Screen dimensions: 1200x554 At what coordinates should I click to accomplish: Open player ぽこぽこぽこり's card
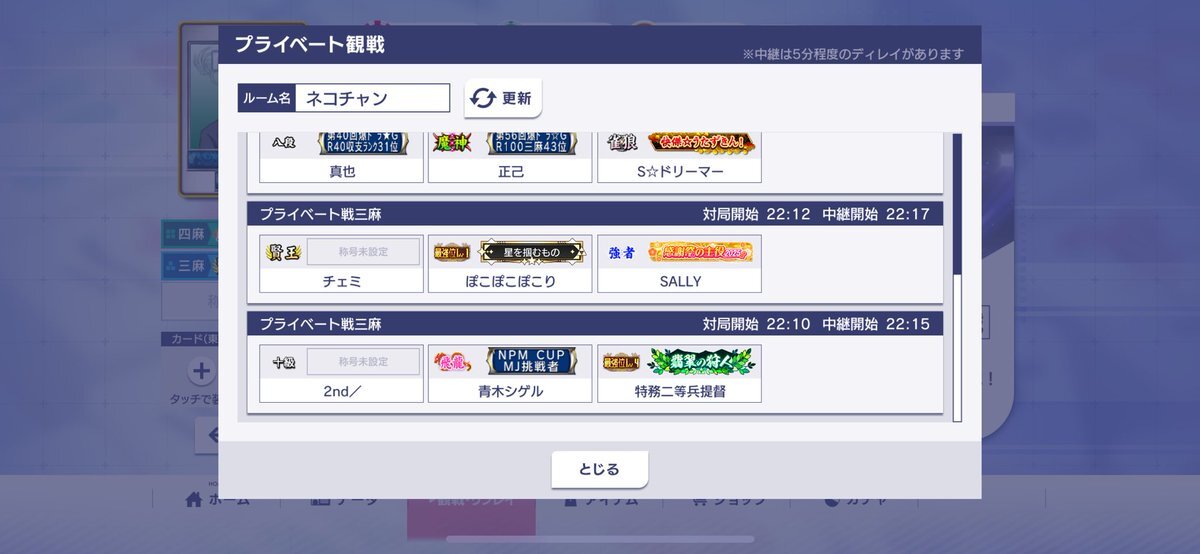510,264
